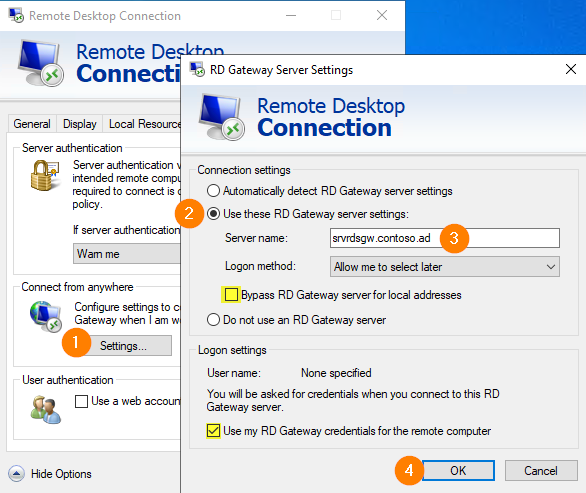Viewport: 586px width, 493px height.
Task: Uncheck Use my RD Gateway credentials checkbox
Action: (213, 431)
